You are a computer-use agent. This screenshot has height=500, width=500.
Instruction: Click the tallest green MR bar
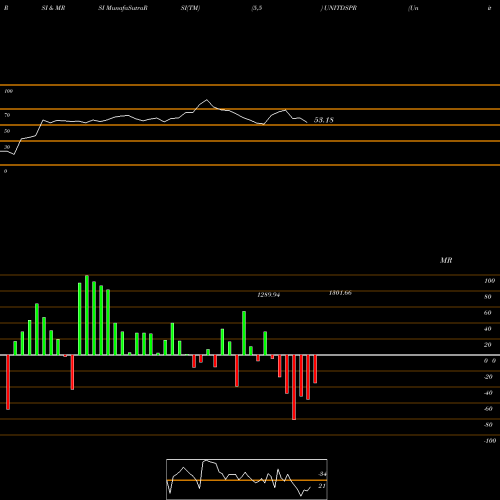pyautogui.click(x=87, y=315)
